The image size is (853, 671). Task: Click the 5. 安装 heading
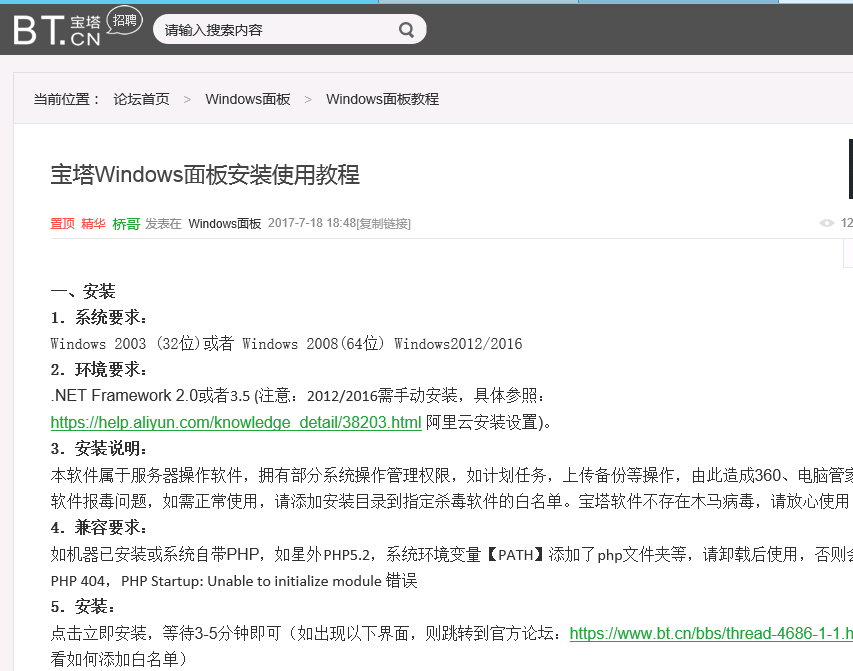[83, 606]
